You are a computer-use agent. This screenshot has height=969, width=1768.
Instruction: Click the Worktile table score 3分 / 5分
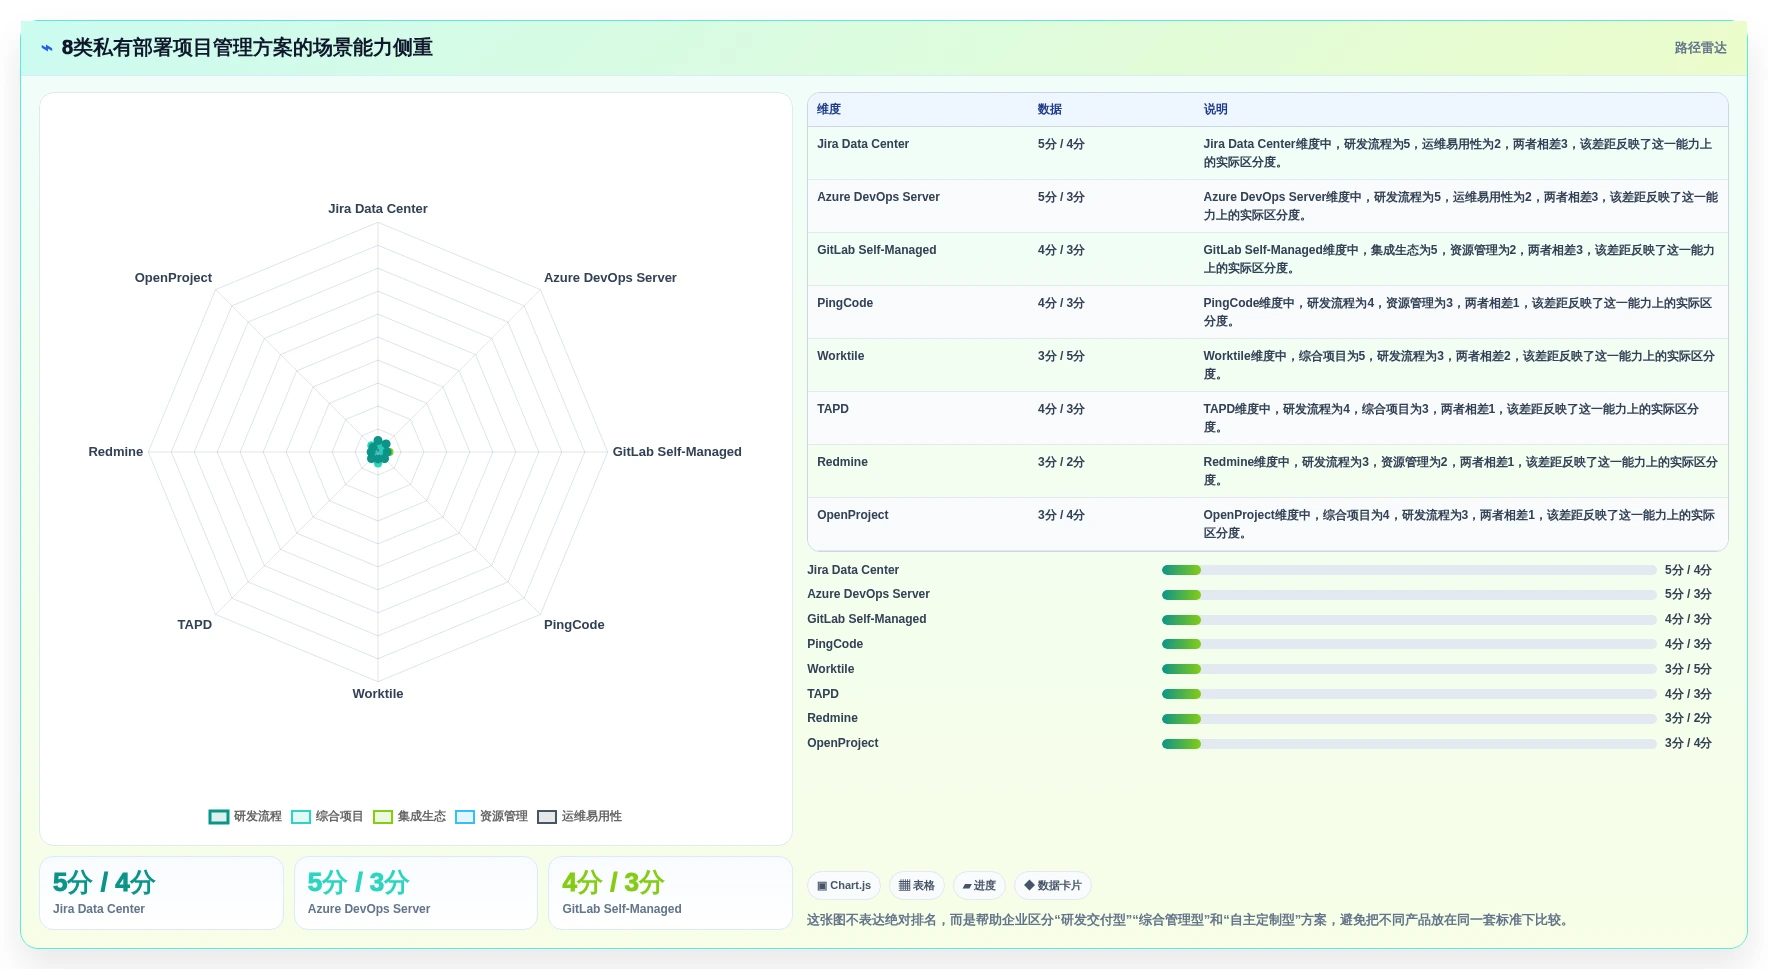click(1061, 356)
